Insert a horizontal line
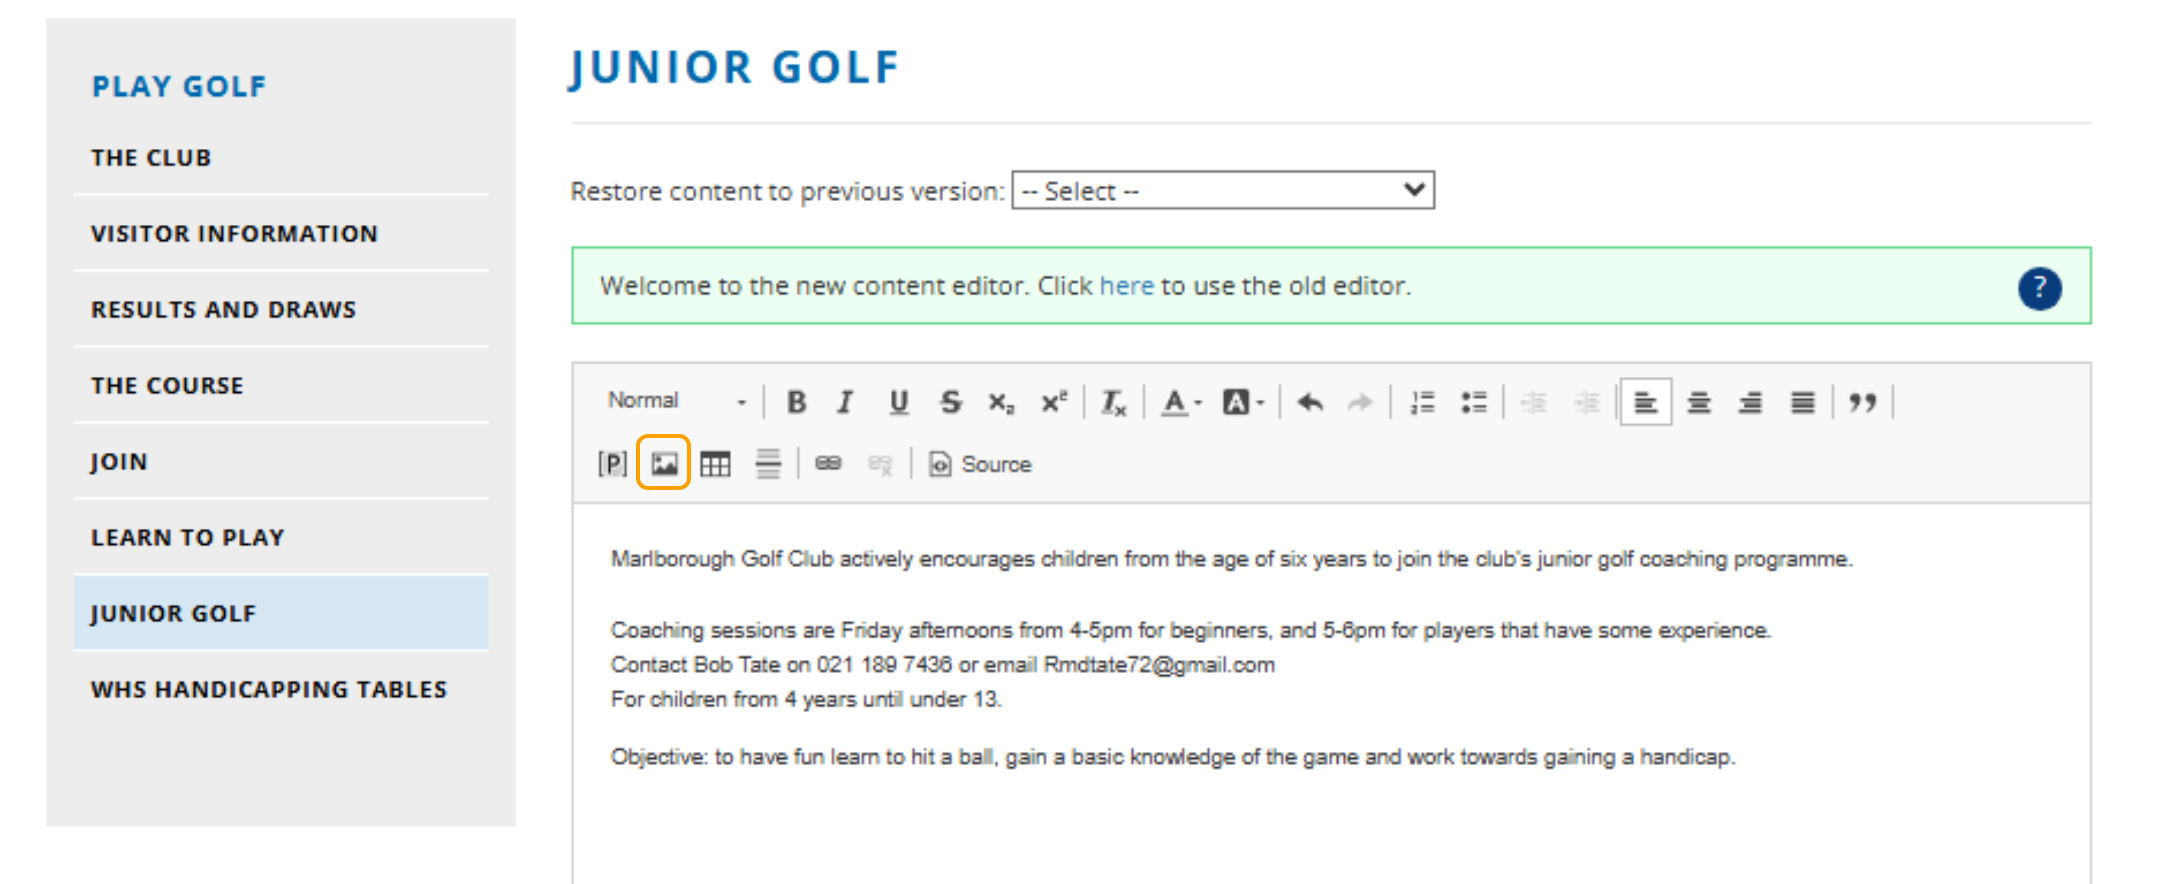This screenshot has width=2159, height=884. tap(768, 464)
